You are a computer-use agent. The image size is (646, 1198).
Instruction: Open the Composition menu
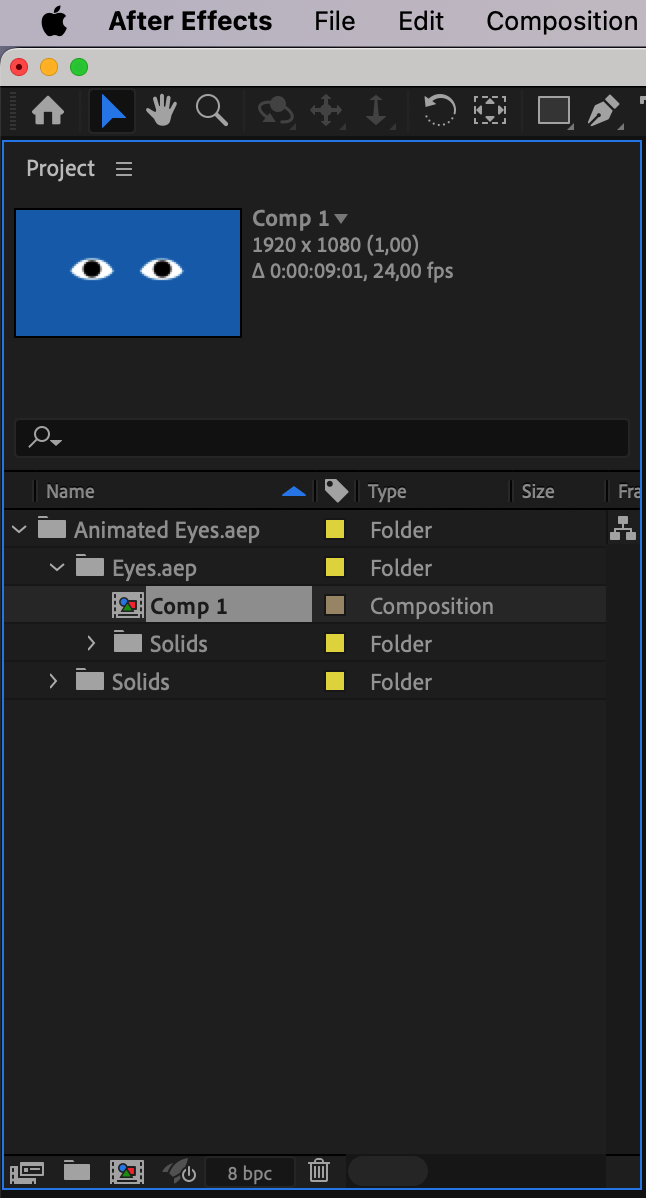(562, 21)
